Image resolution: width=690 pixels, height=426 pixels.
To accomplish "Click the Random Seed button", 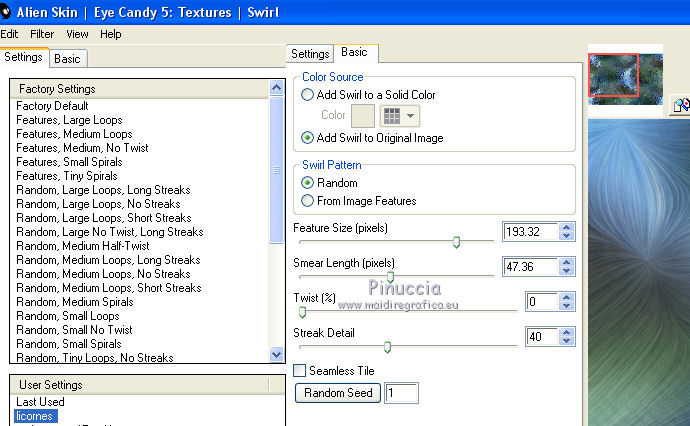I will tap(338, 393).
